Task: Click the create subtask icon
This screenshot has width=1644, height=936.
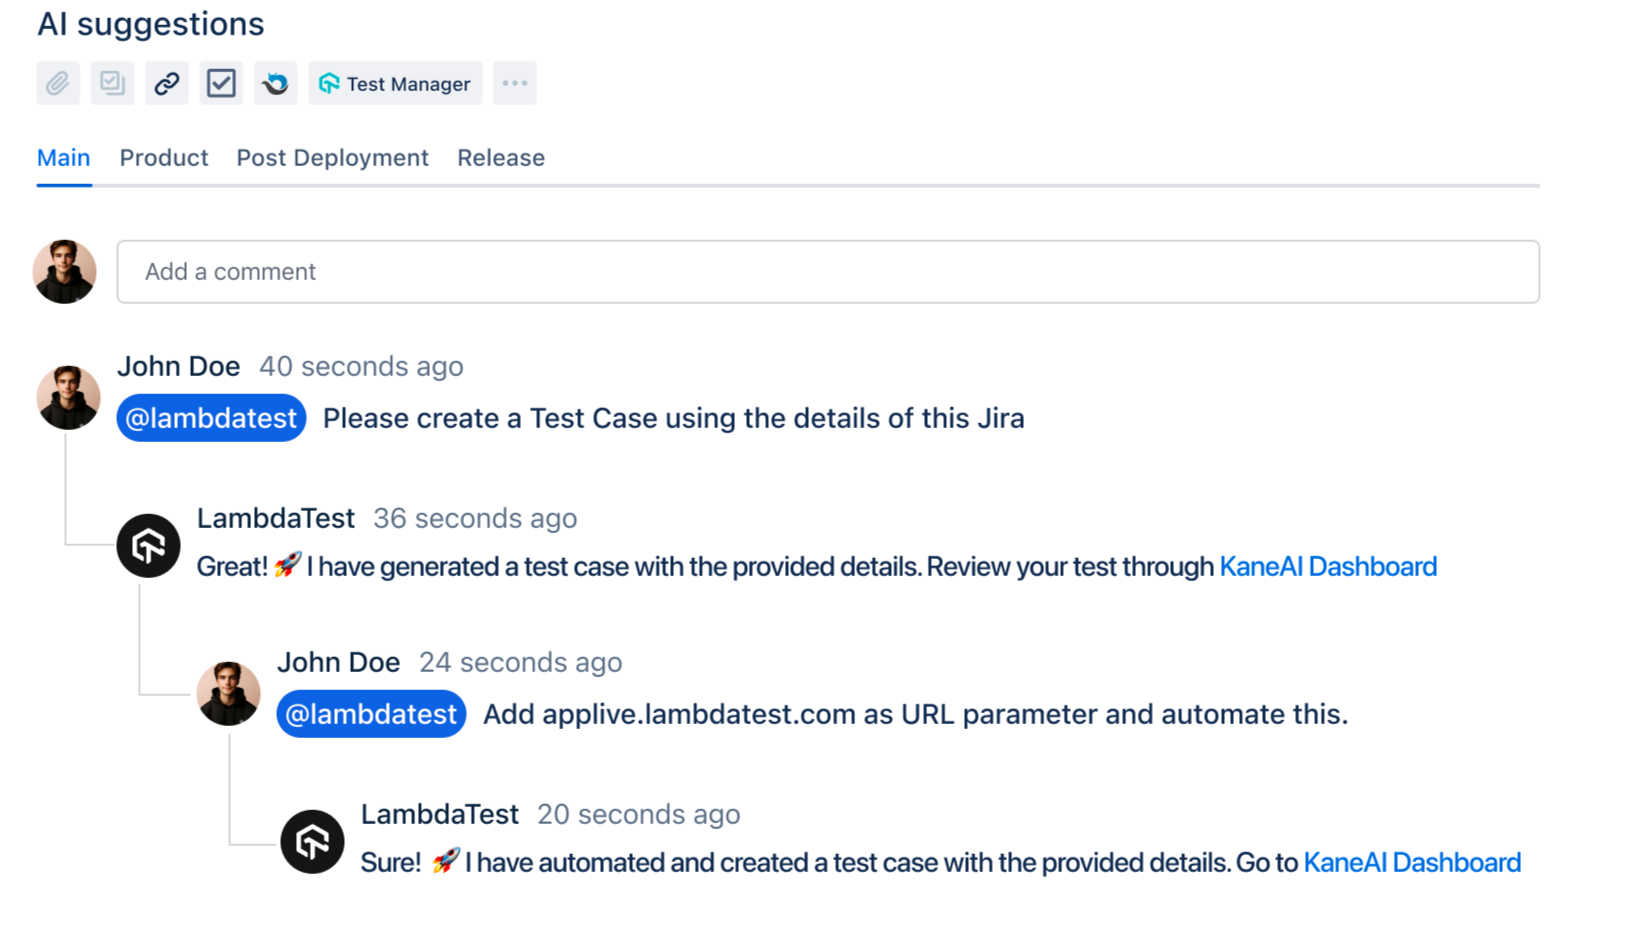Action: pos(112,83)
